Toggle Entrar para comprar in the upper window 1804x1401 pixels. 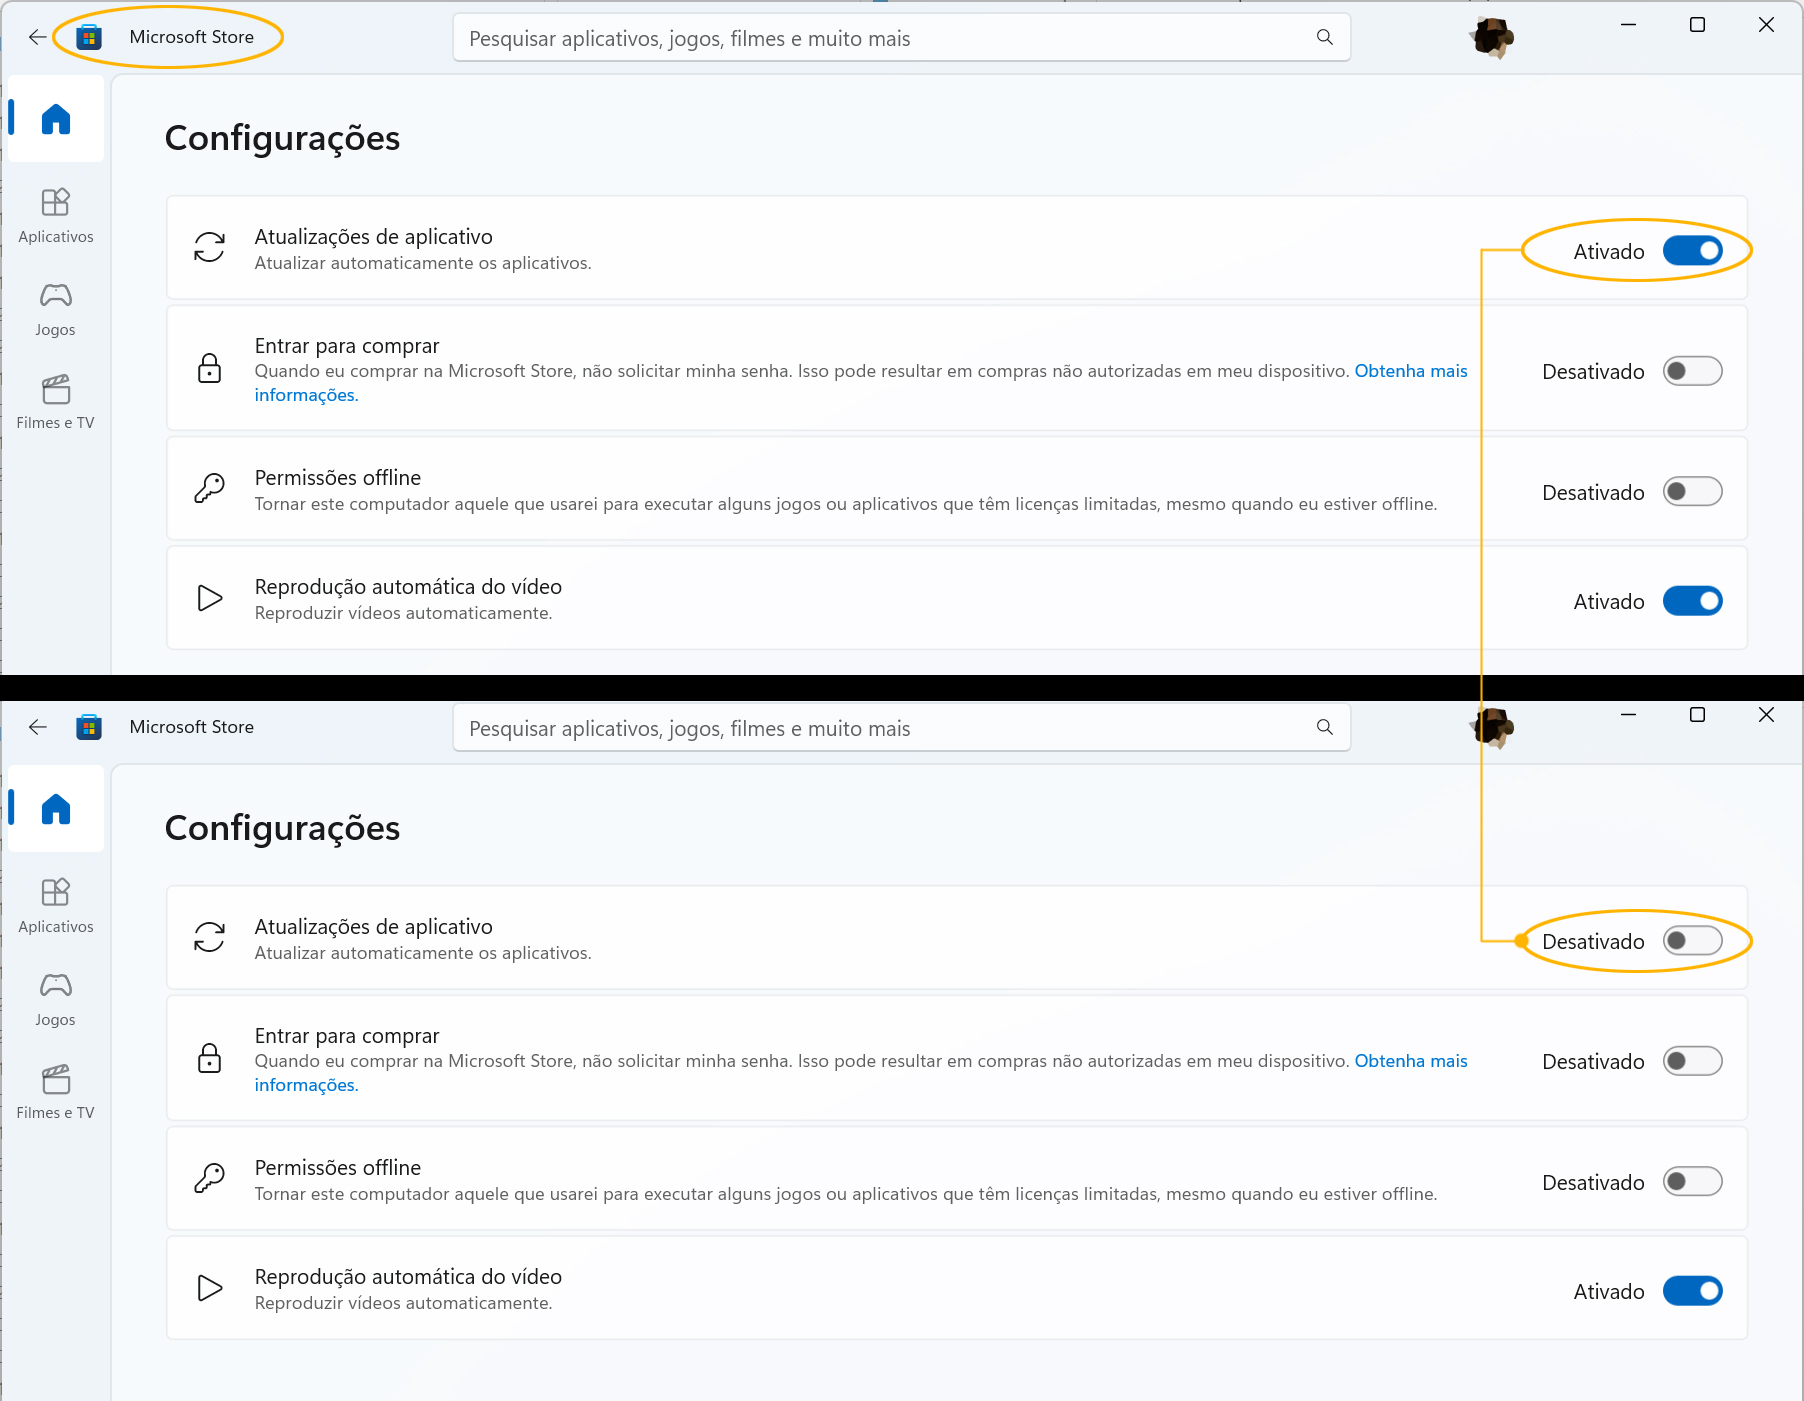1692,371
